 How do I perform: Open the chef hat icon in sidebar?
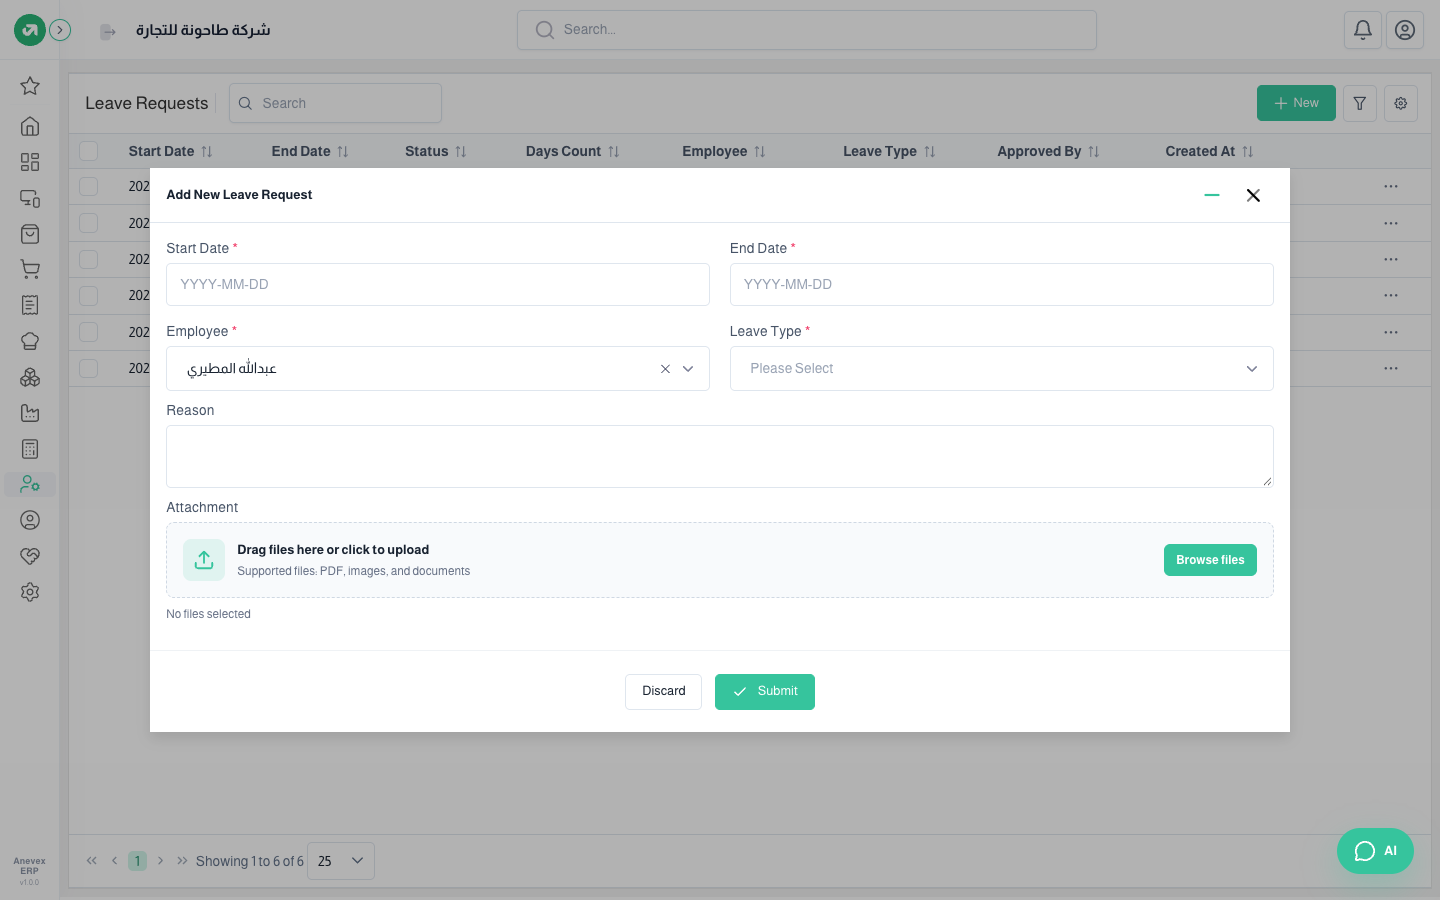[30, 341]
